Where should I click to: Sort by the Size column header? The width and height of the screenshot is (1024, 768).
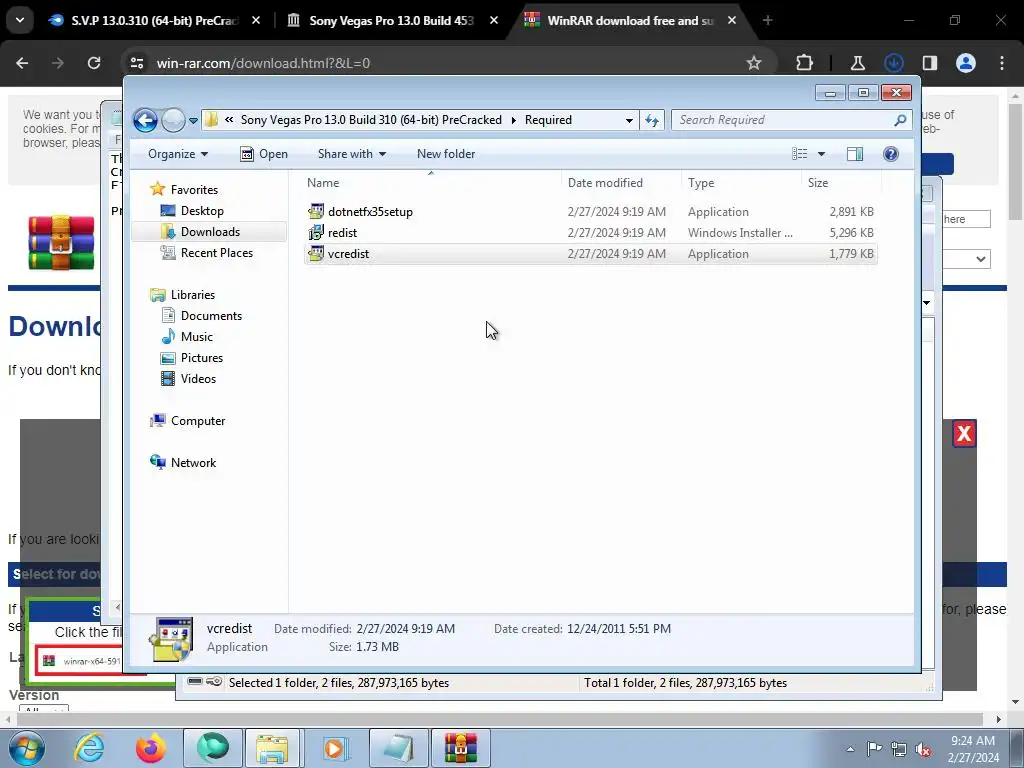[x=818, y=183]
